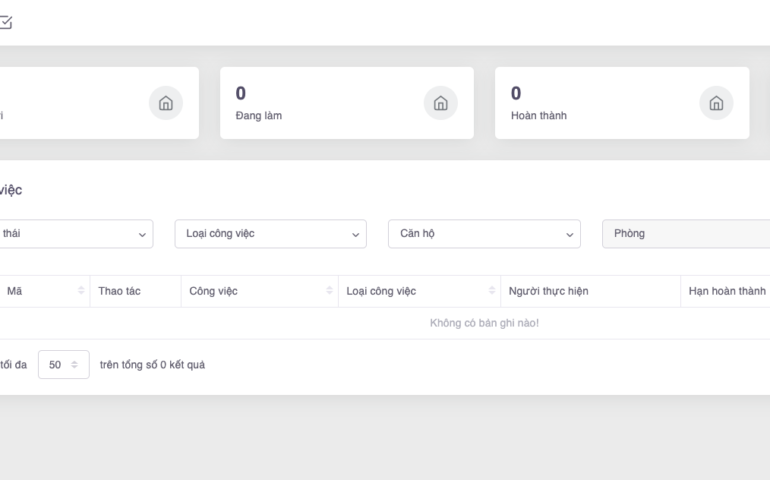The image size is (770, 480).
Task: Click the sort arrows on Loại công việc column
Action: coord(491,291)
